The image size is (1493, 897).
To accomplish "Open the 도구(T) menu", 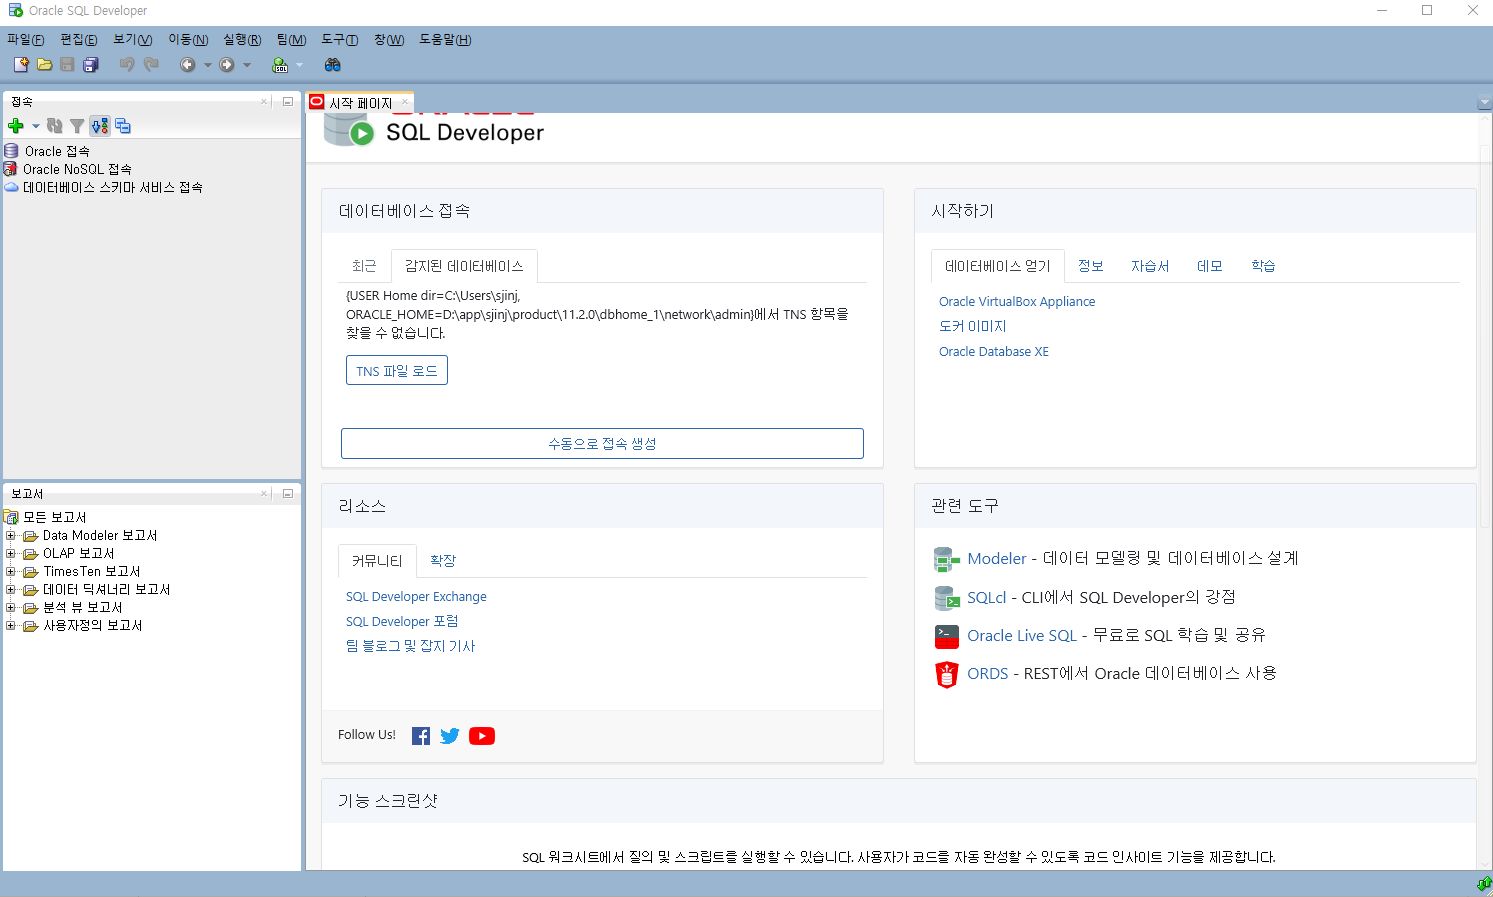I will (x=340, y=40).
